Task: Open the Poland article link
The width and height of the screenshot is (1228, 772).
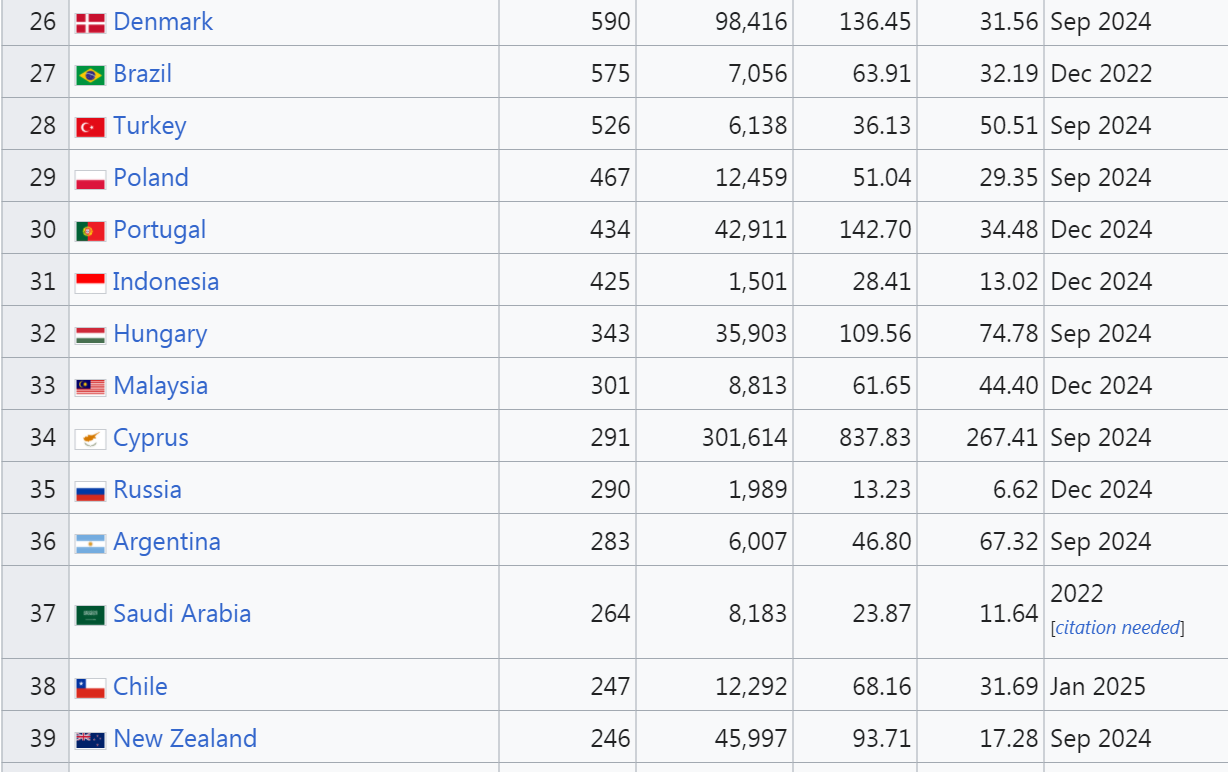Action: 151,177
